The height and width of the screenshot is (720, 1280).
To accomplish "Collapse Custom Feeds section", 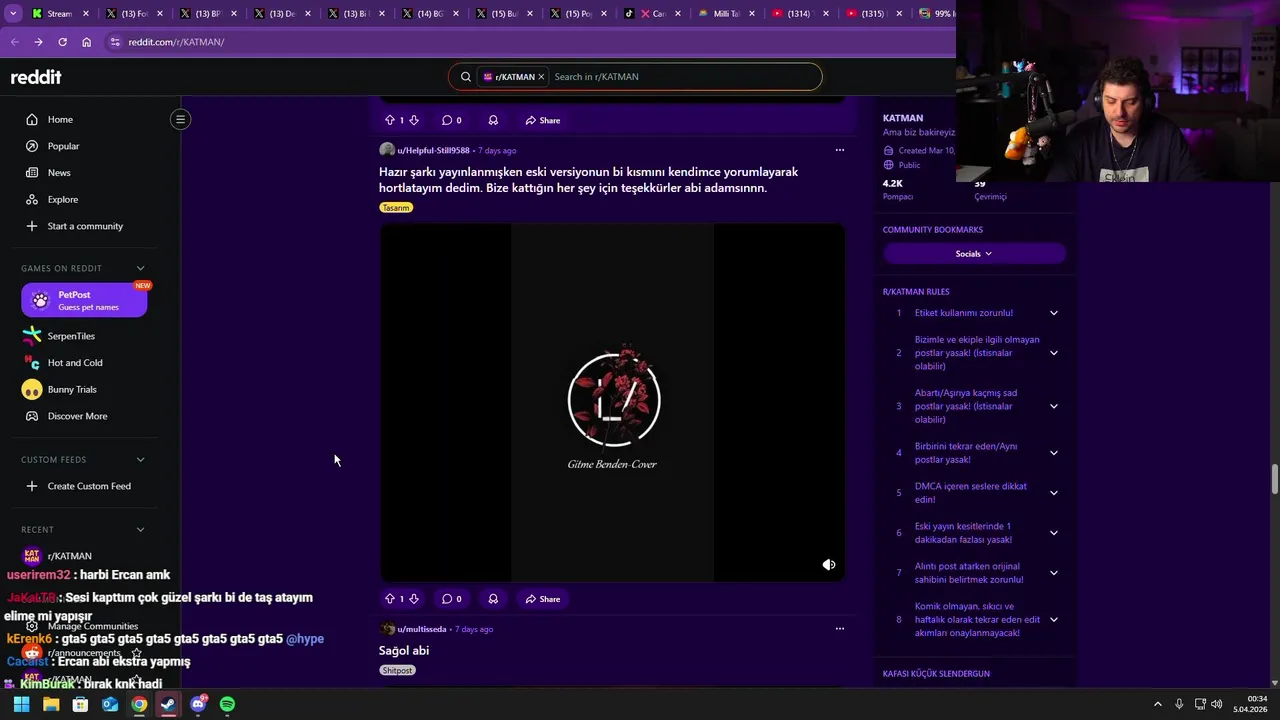I will click(x=140, y=460).
